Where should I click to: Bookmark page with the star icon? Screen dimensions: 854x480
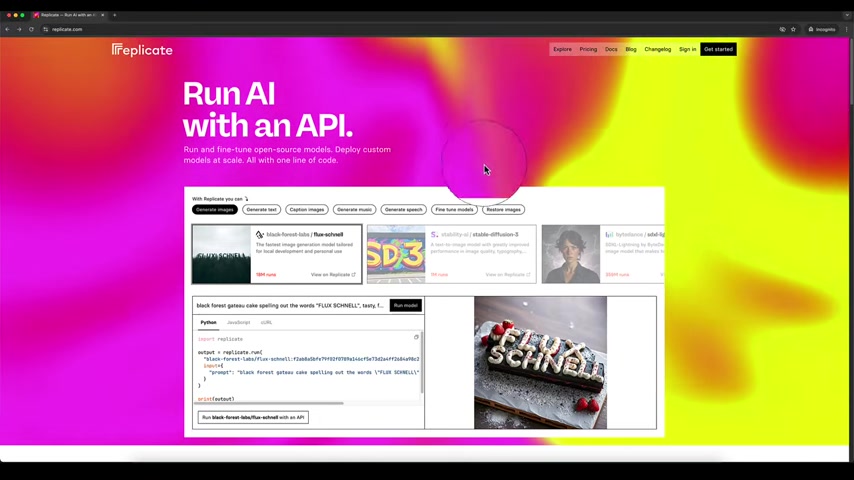pos(794,29)
